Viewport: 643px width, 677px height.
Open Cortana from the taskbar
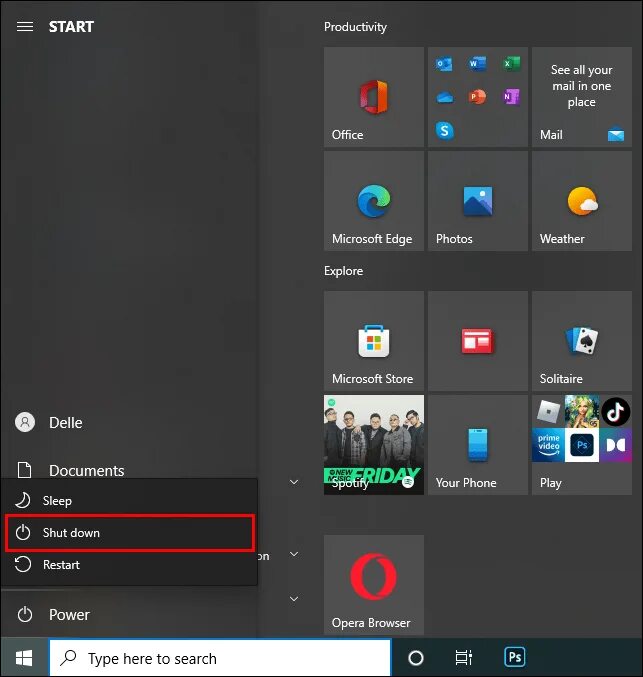(x=416, y=658)
